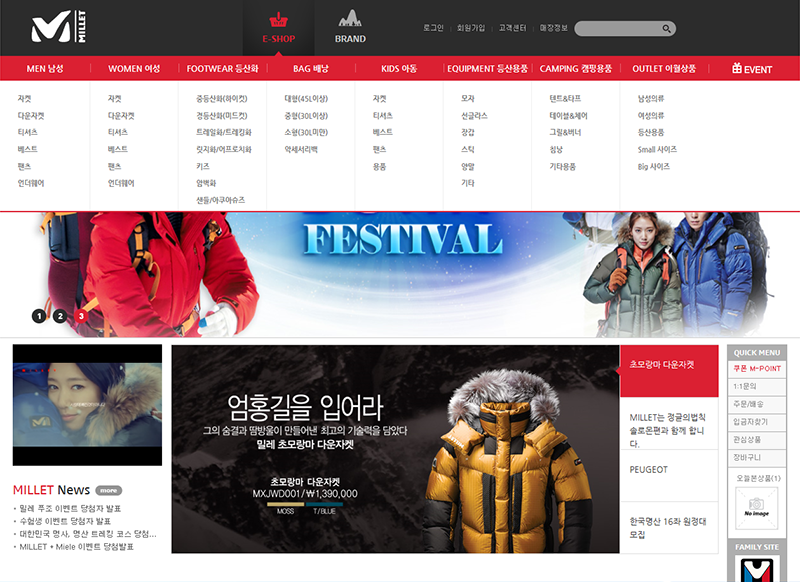Click the FESTIVAL banner image
This screenshot has width=800, height=582.
pyautogui.click(x=400, y=274)
